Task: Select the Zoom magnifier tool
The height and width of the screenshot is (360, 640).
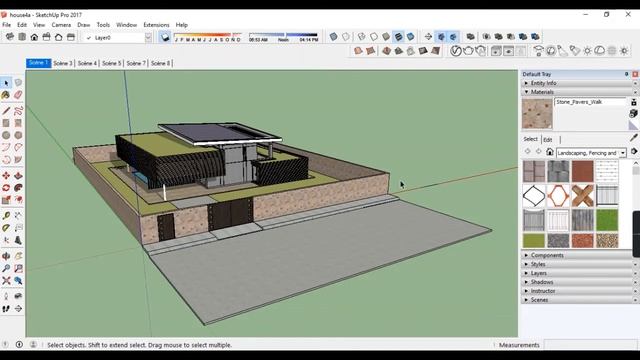Action: point(6,268)
